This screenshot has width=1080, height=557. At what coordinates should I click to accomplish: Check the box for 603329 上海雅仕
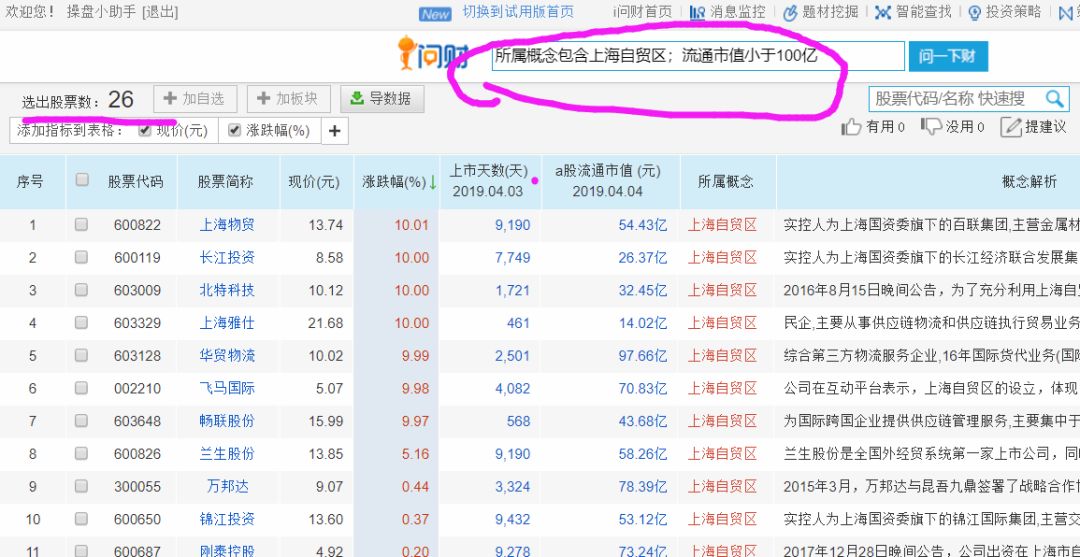point(81,322)
